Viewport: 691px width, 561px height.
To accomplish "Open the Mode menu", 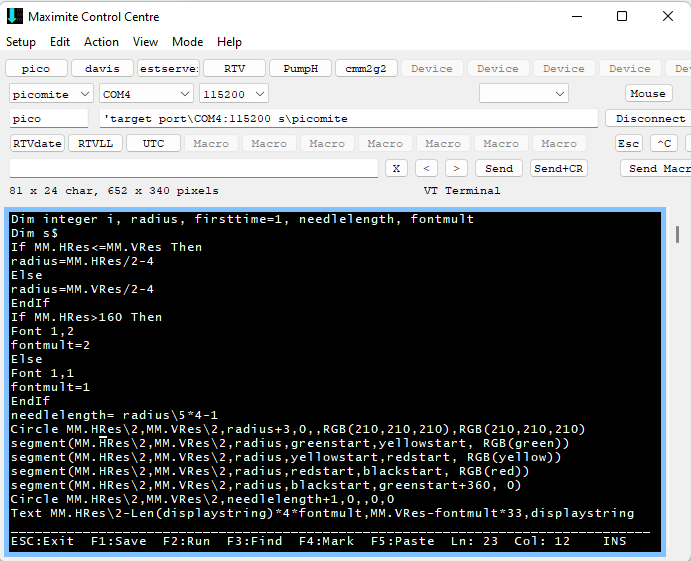I will click(x=187, y=42).
